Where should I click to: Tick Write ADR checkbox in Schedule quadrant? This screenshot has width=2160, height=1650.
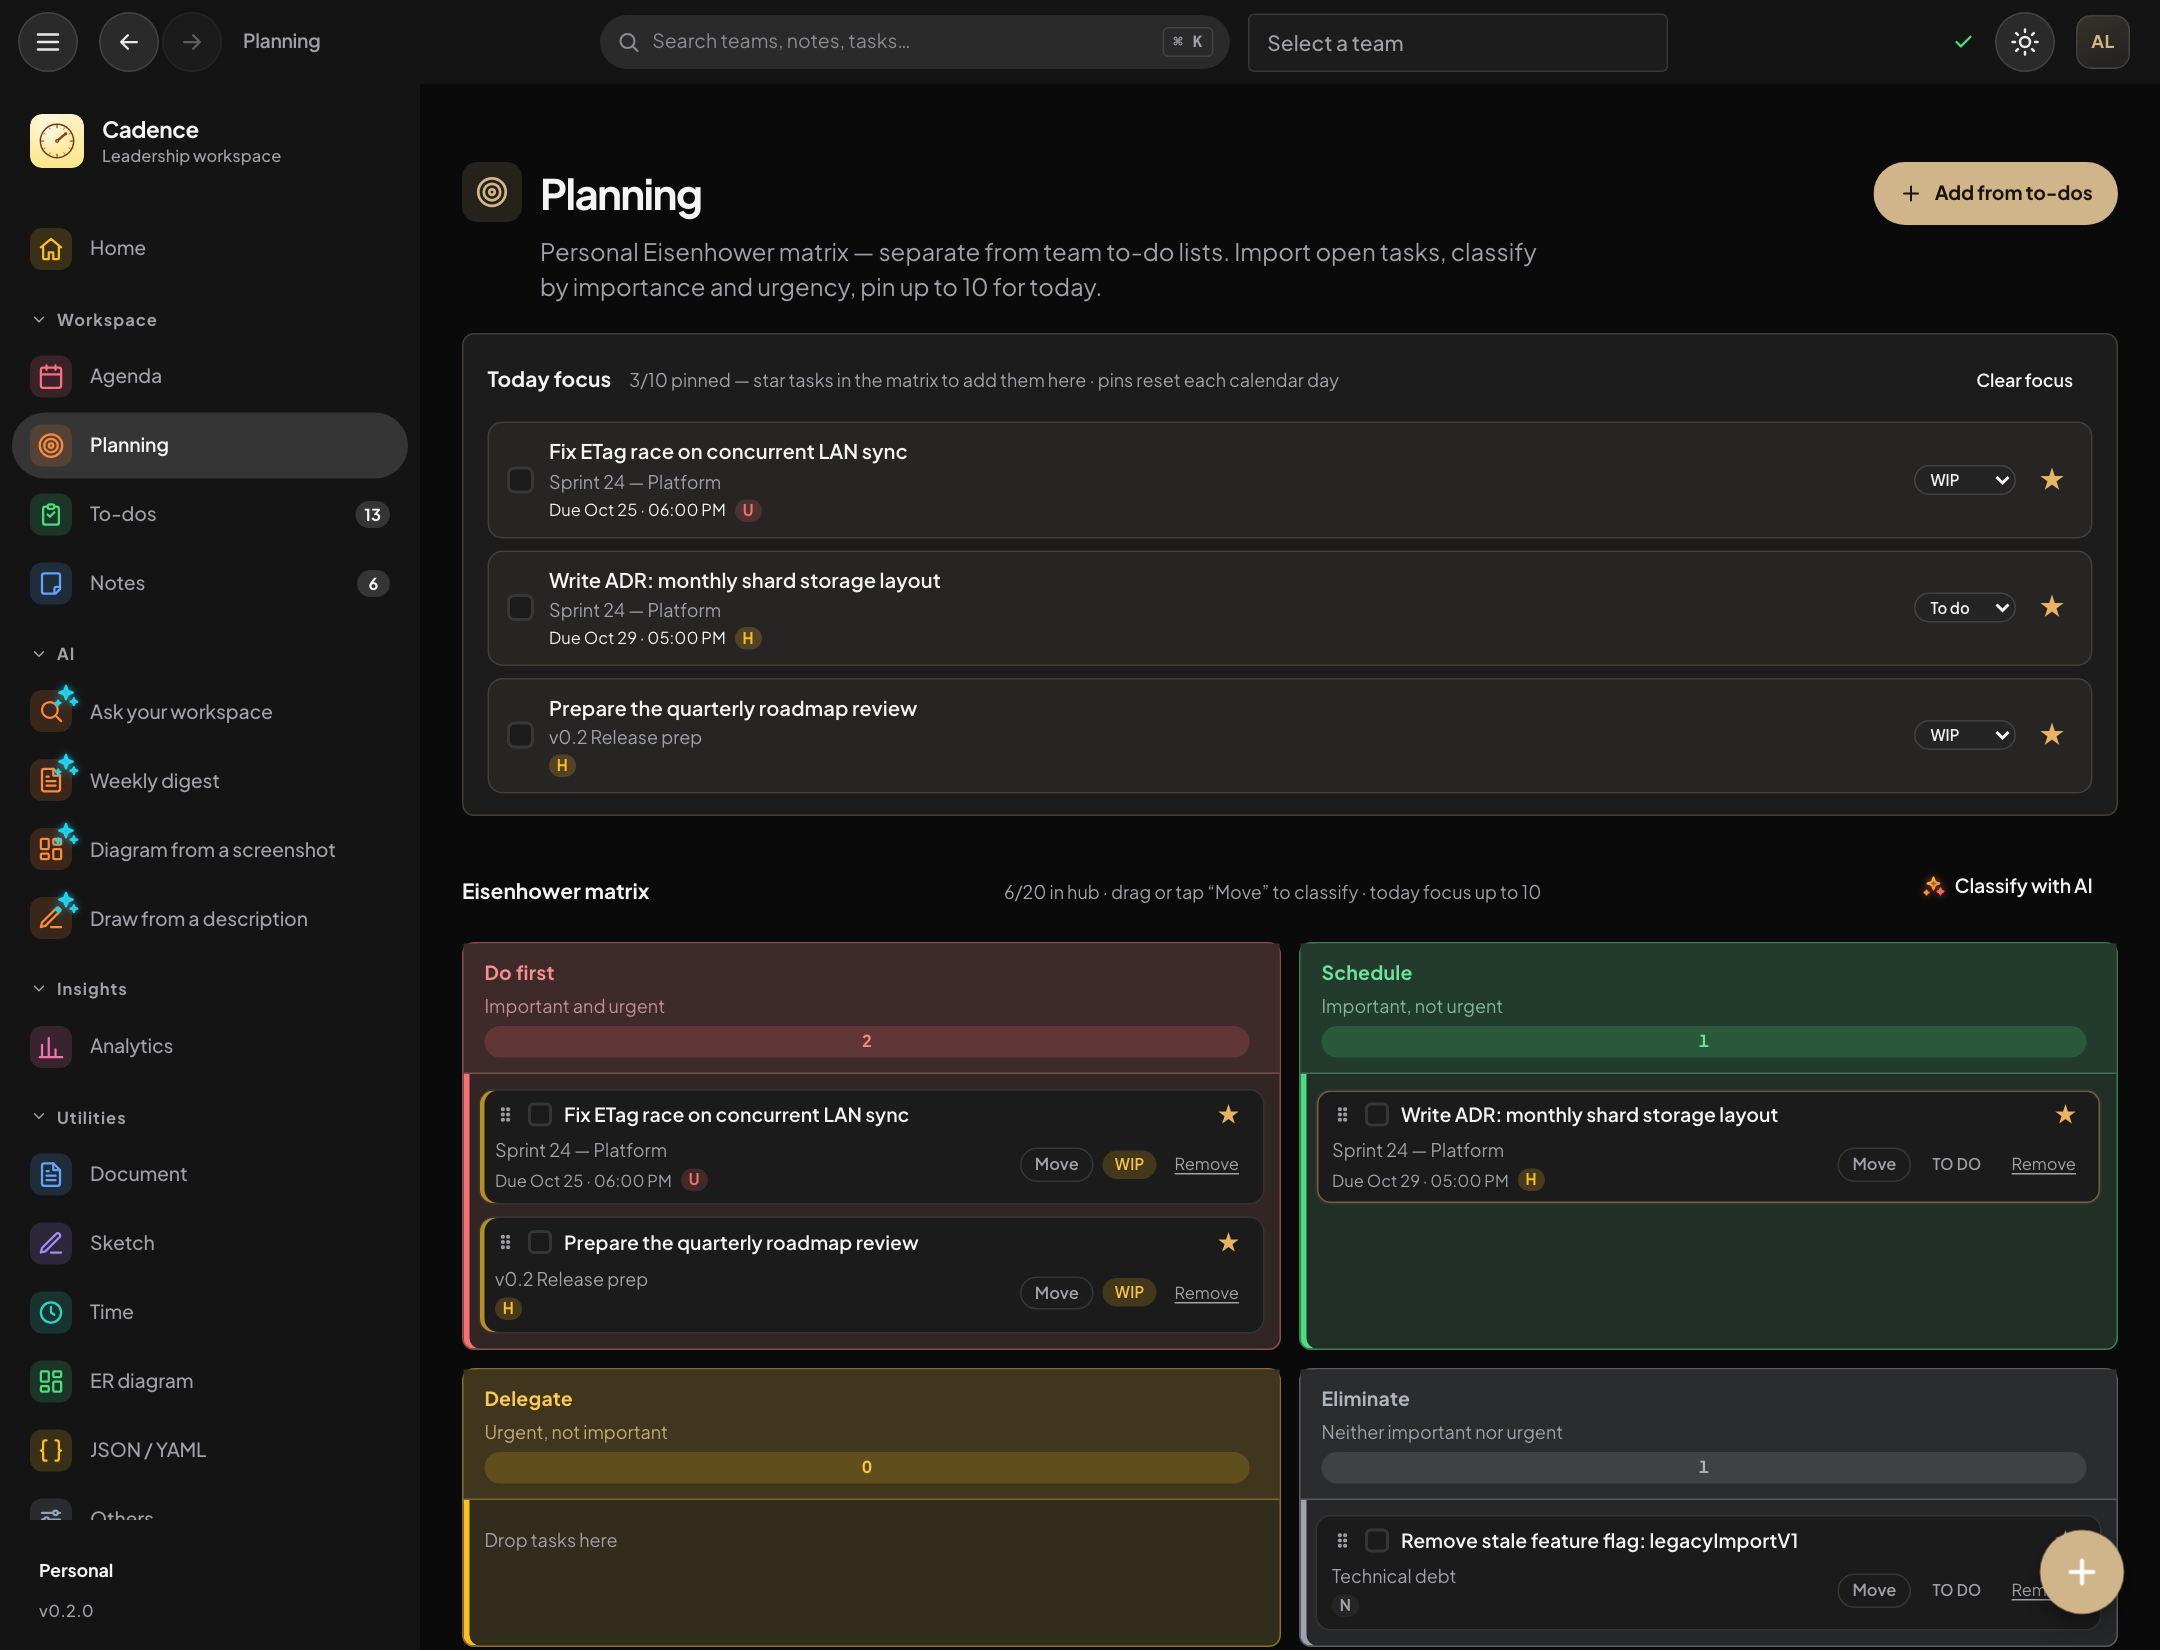[1378, 1115]
